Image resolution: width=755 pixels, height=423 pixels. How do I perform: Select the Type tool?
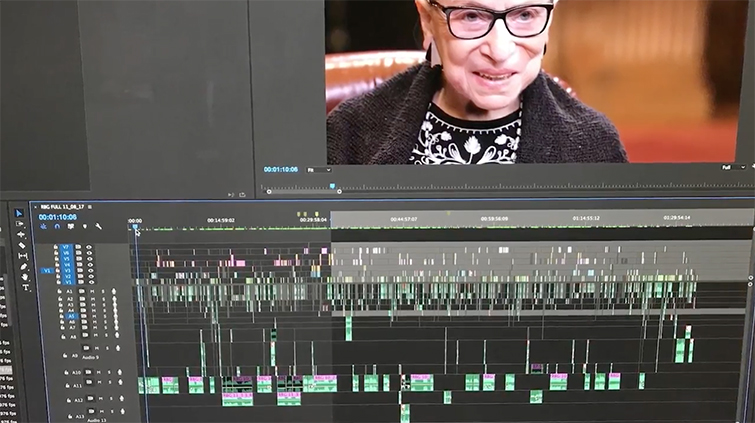26,288
